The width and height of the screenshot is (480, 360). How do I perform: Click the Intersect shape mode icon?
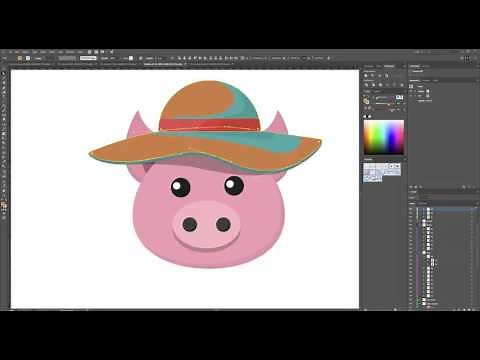[380, 75]
